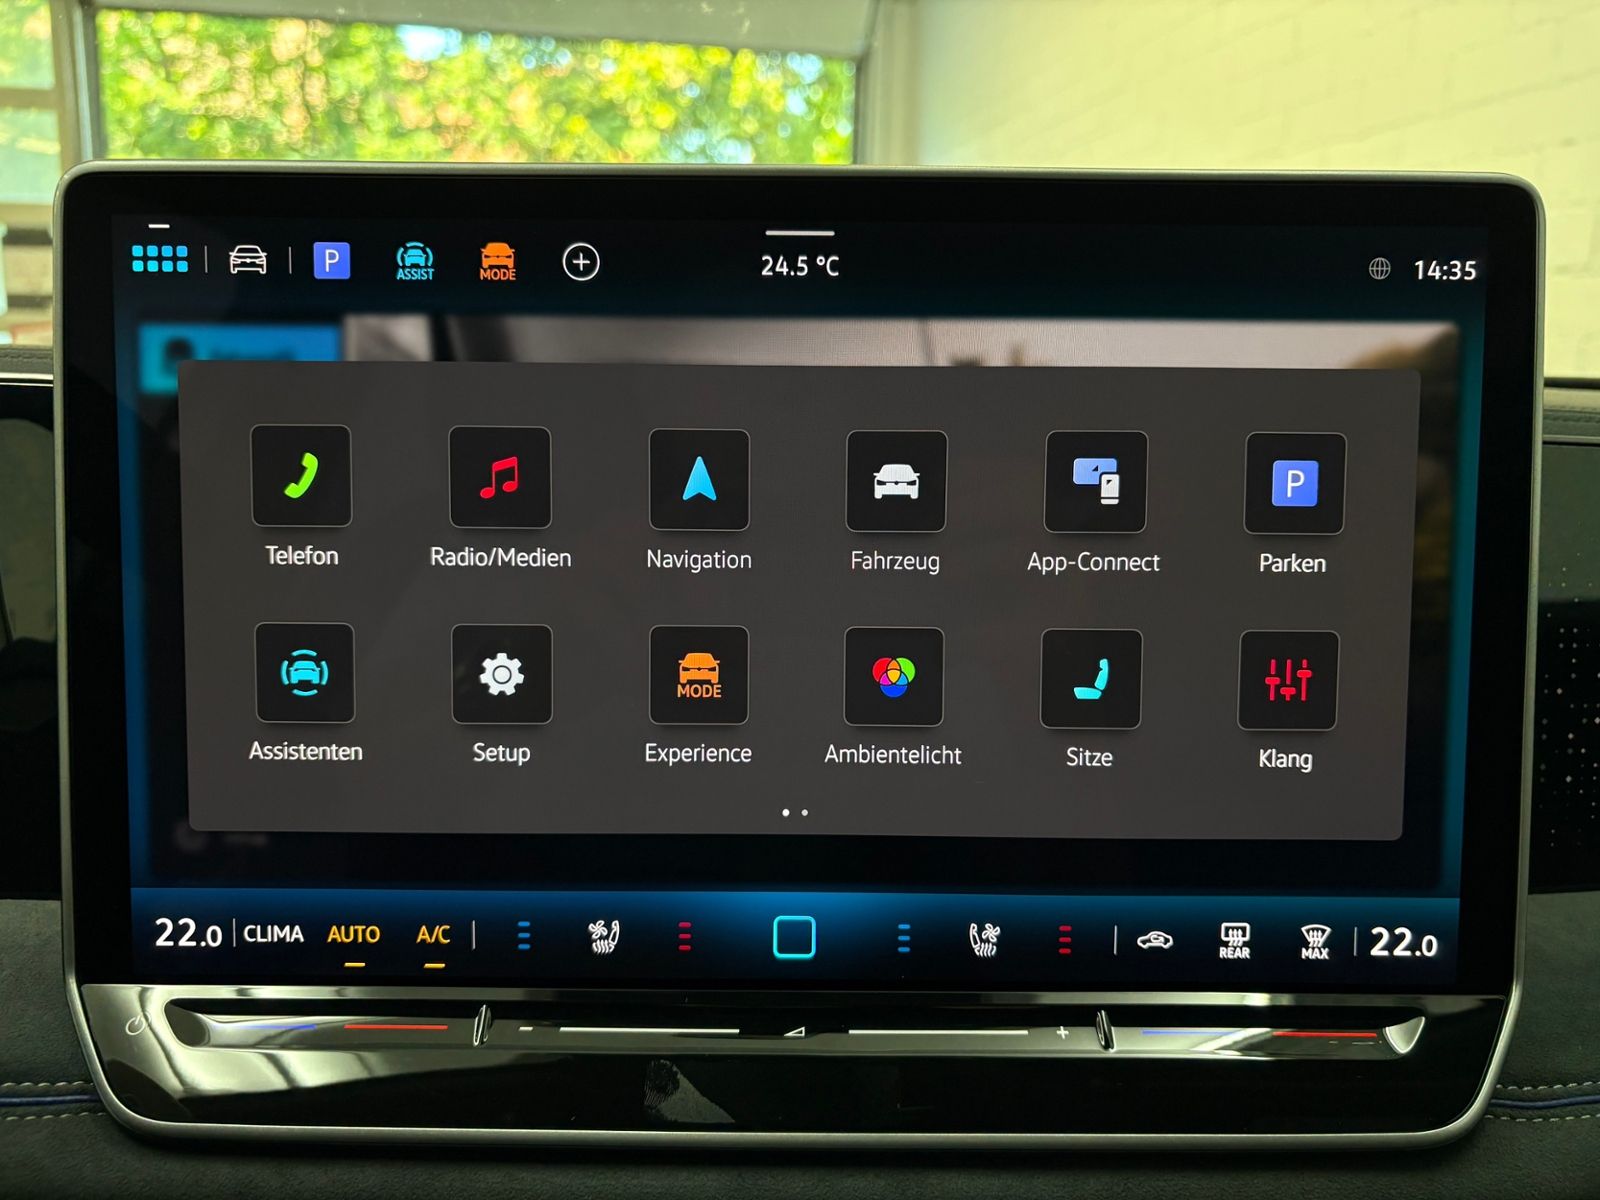Open ASSIST shortcut in top bar
Image resolution: width=1600 pixels, height=1200 pixels.
pyautogui.click(x=415, y=262)
